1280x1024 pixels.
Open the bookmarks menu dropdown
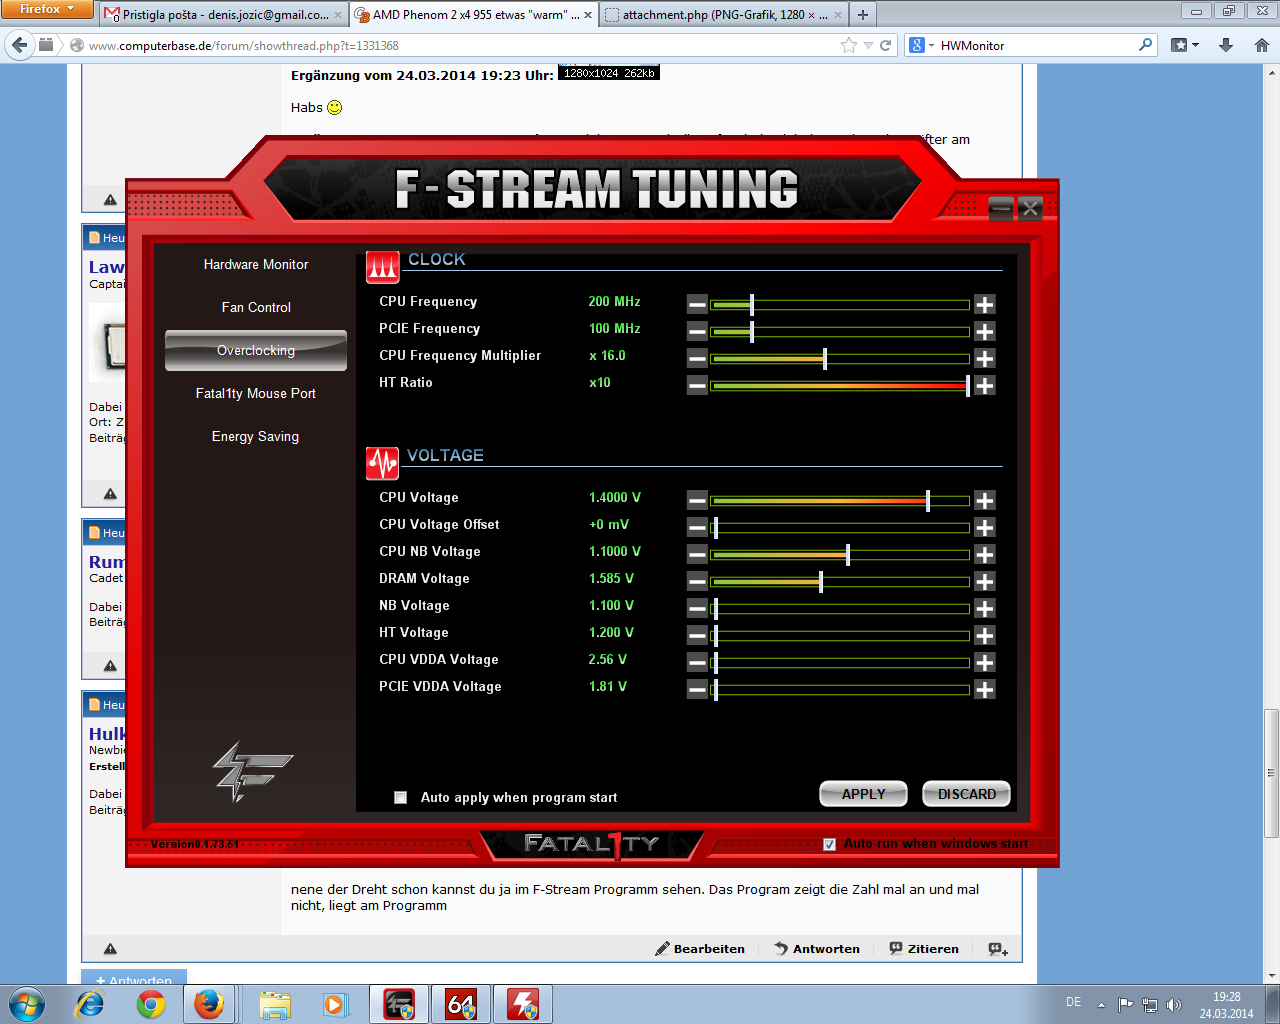1184,45
